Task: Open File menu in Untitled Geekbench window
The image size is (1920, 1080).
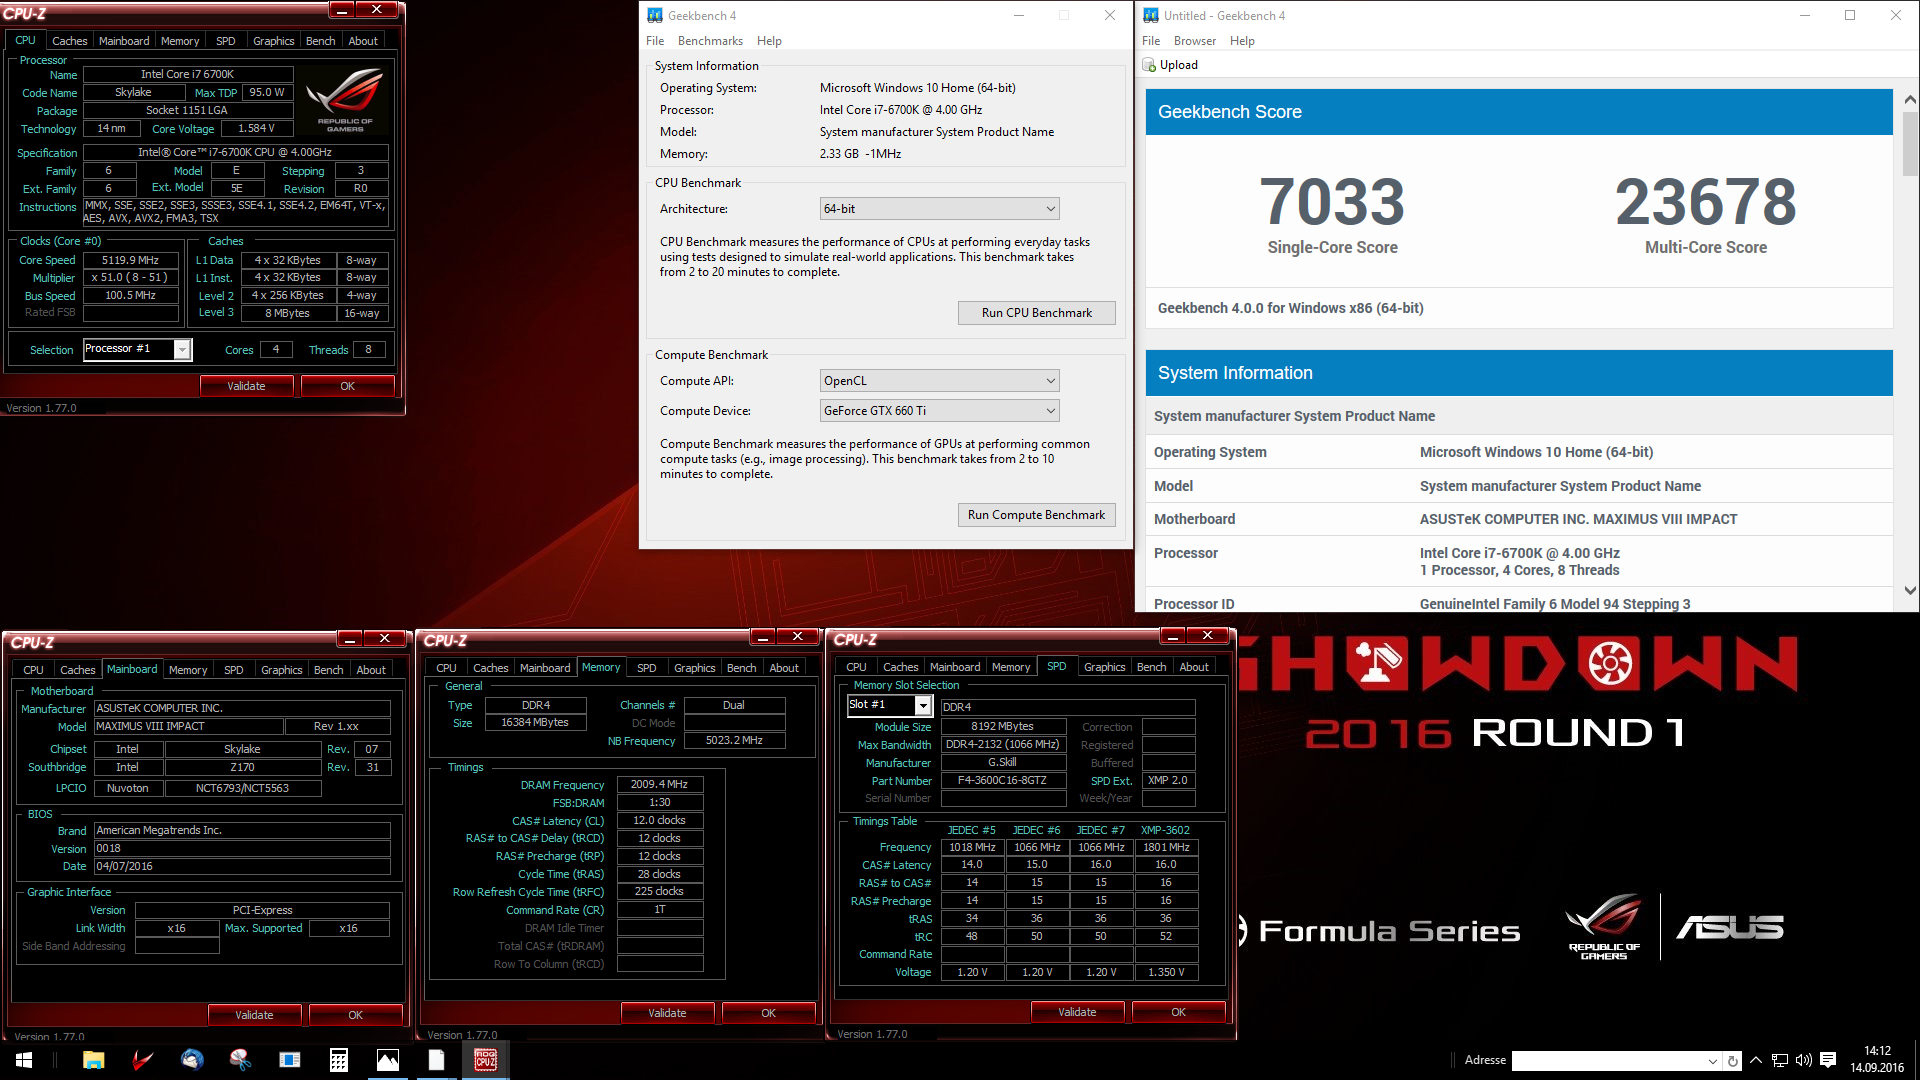Action: click(x=1151, y=41)
